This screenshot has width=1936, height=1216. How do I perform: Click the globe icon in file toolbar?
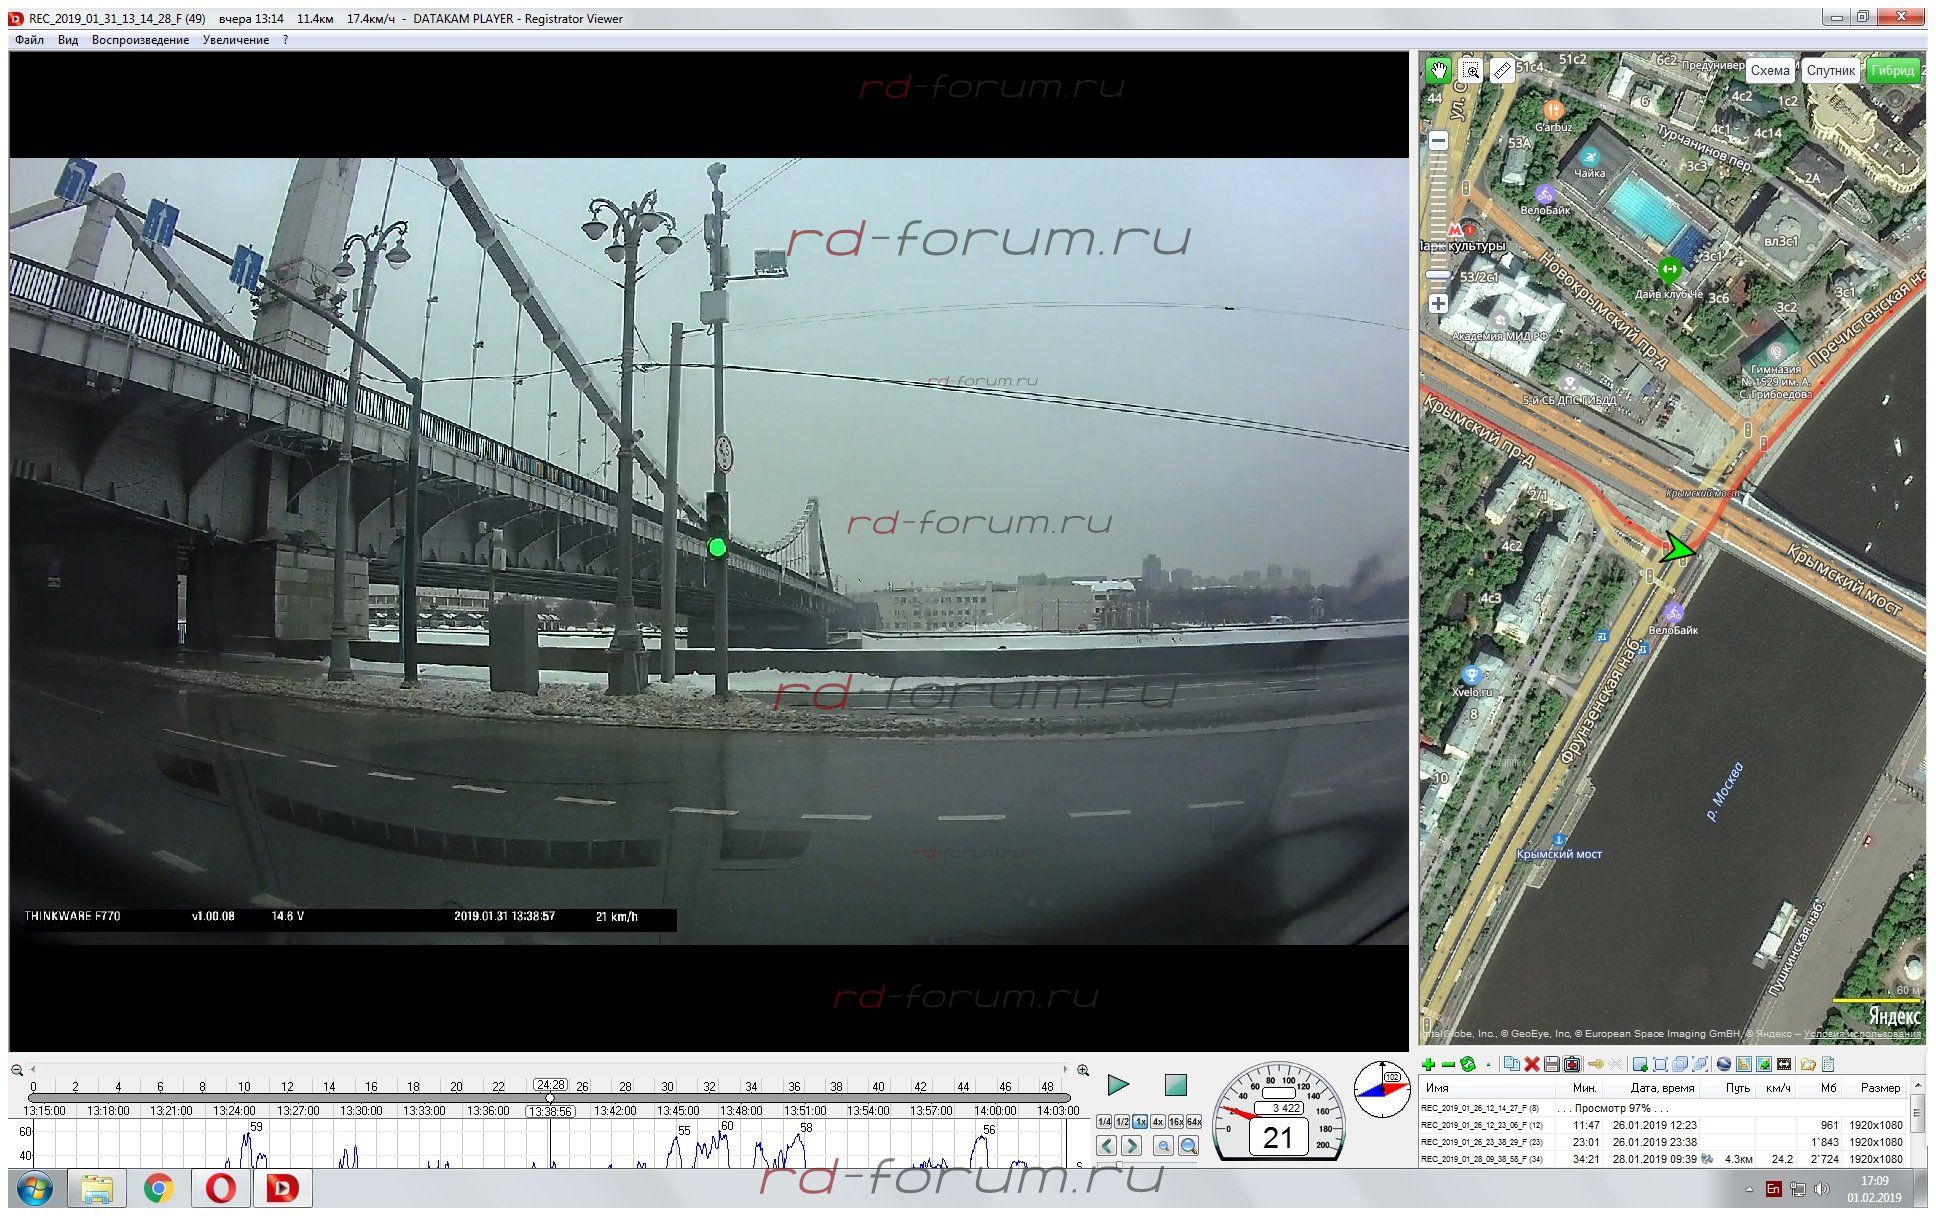(x=1723, y=1064)
